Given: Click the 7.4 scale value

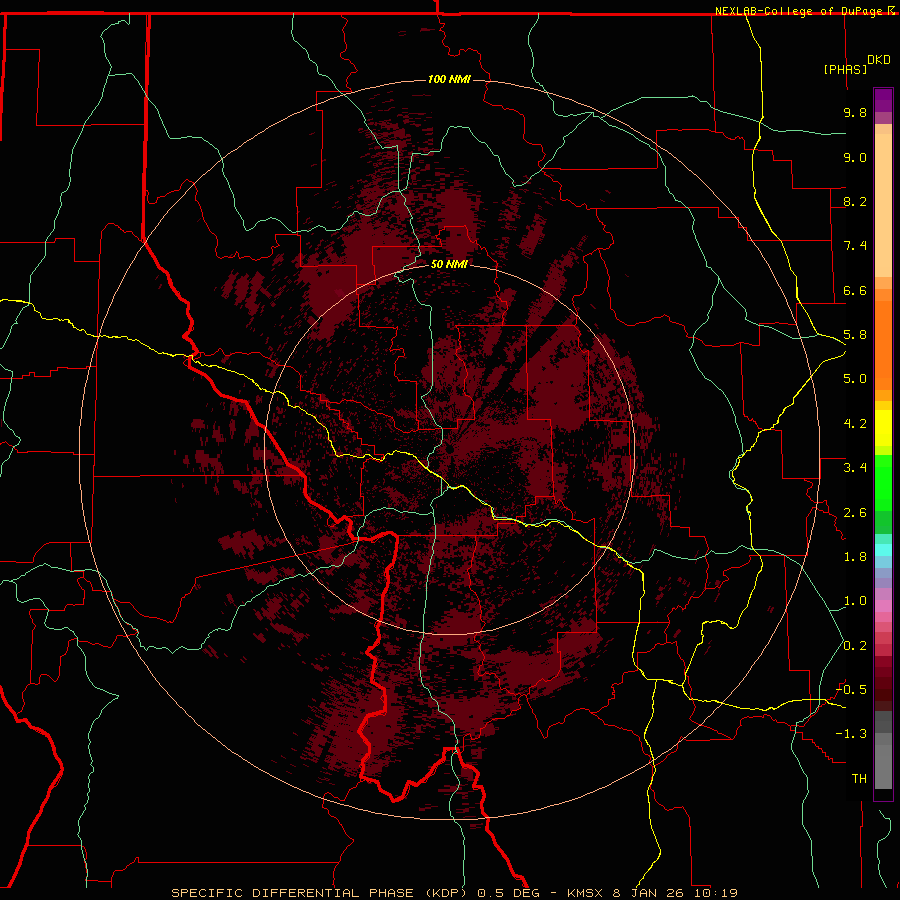Looking at the screenshot, I should pos(854,246).
